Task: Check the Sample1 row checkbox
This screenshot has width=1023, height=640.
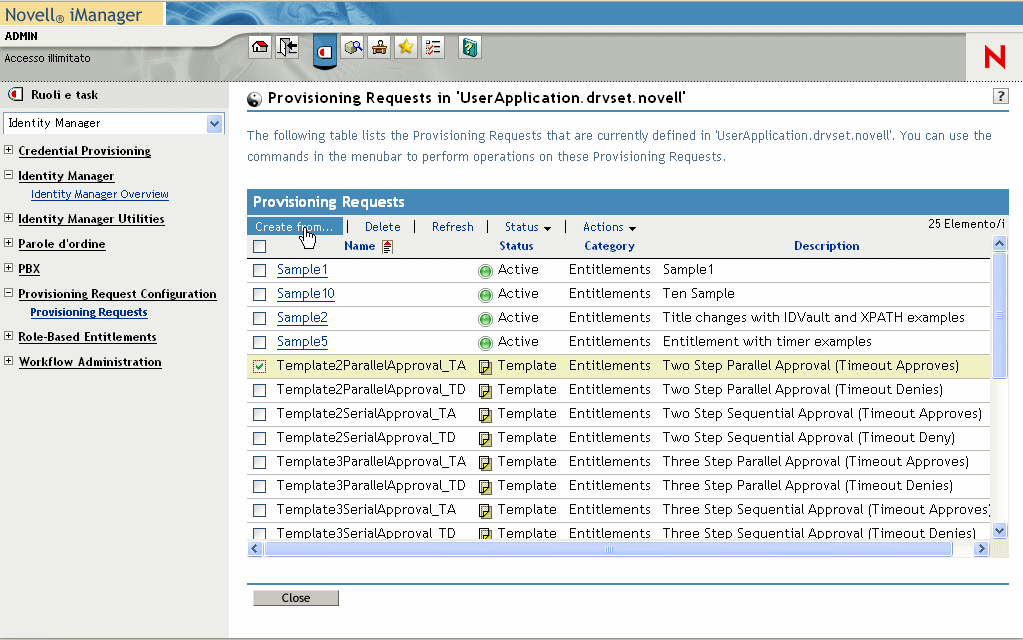Action: (x=260, y=270)
